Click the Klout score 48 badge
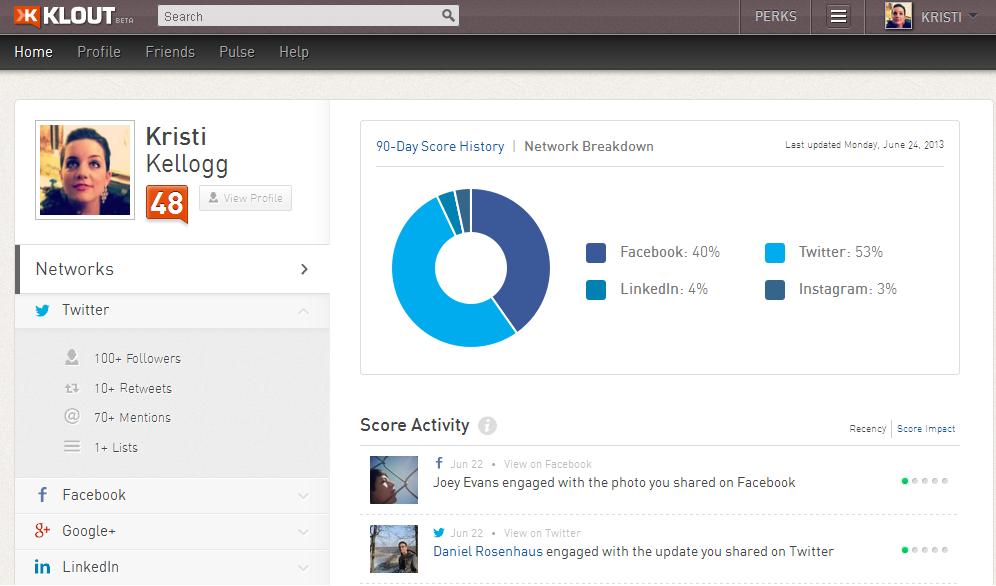The image size is (996, 586). [x=167, y=204]
